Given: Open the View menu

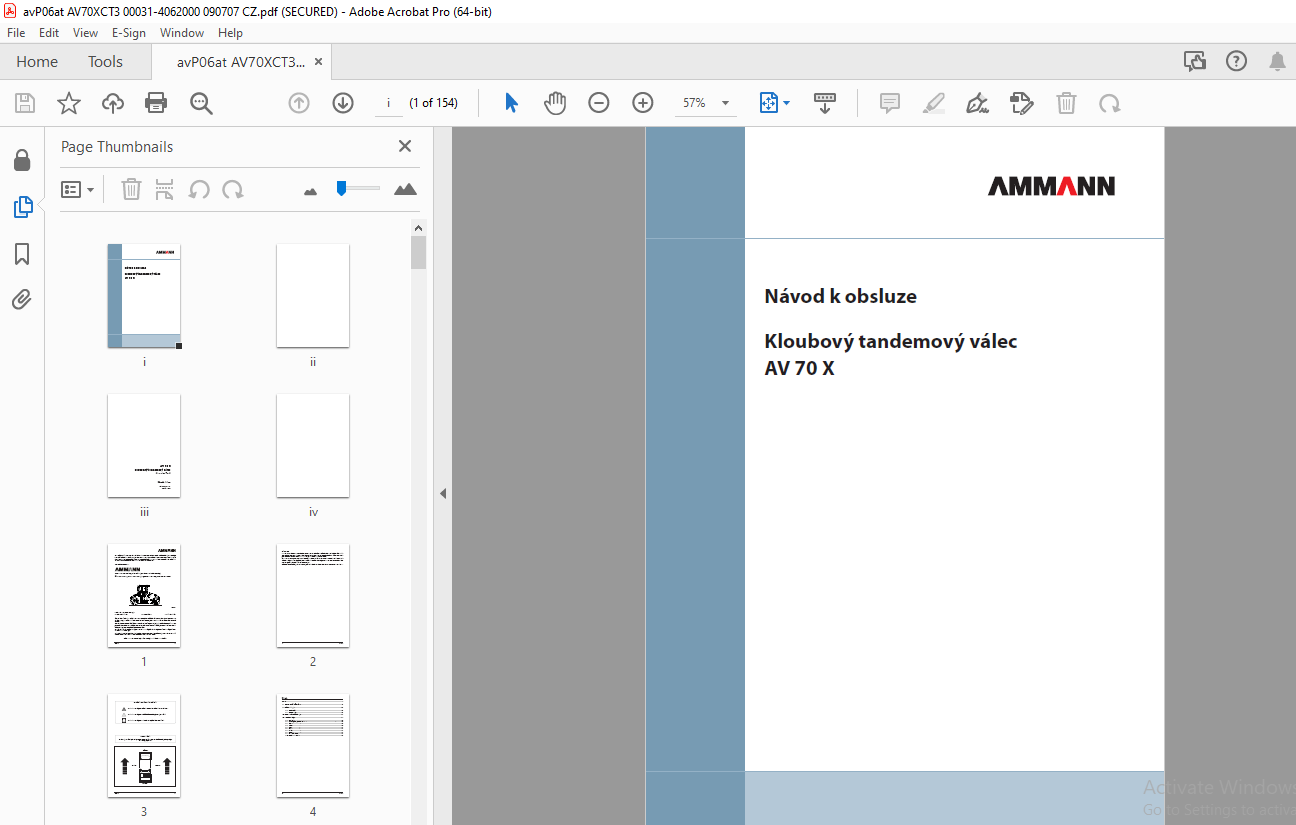Looking at the screenshot, I should [85, 33].
